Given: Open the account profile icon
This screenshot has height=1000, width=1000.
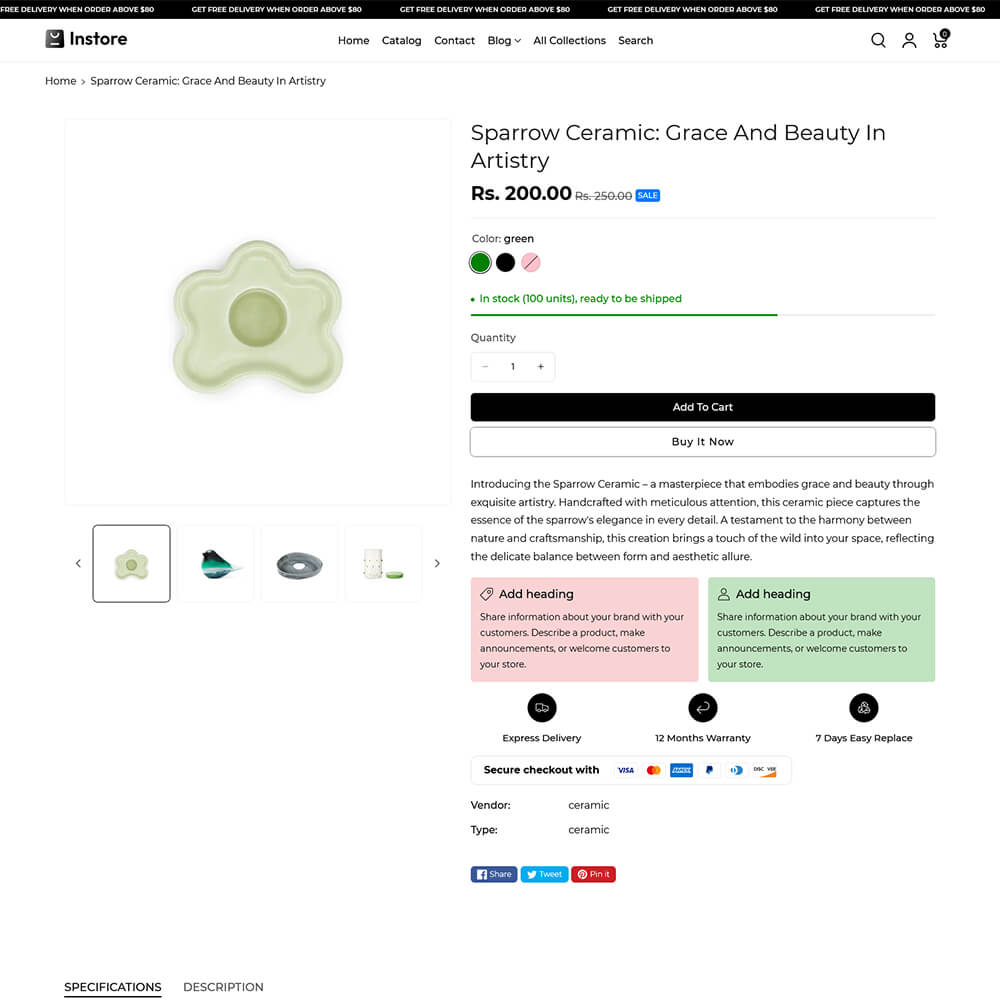Looking at the screenshot, I should click(x=909, y=40).
